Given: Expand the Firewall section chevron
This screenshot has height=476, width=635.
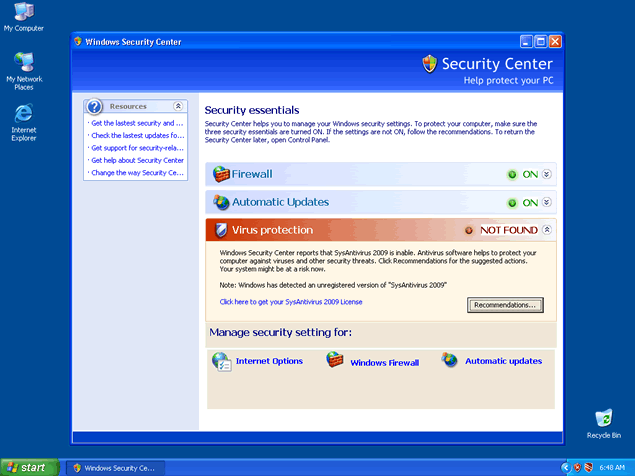Looking at the screenshot, I should pos(547,174).
